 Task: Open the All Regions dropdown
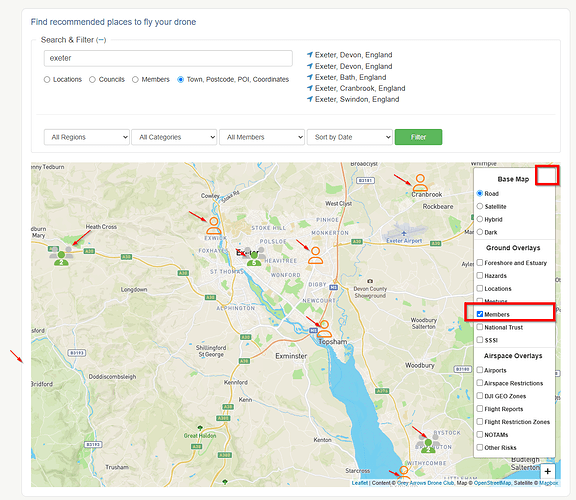(87, 137)
